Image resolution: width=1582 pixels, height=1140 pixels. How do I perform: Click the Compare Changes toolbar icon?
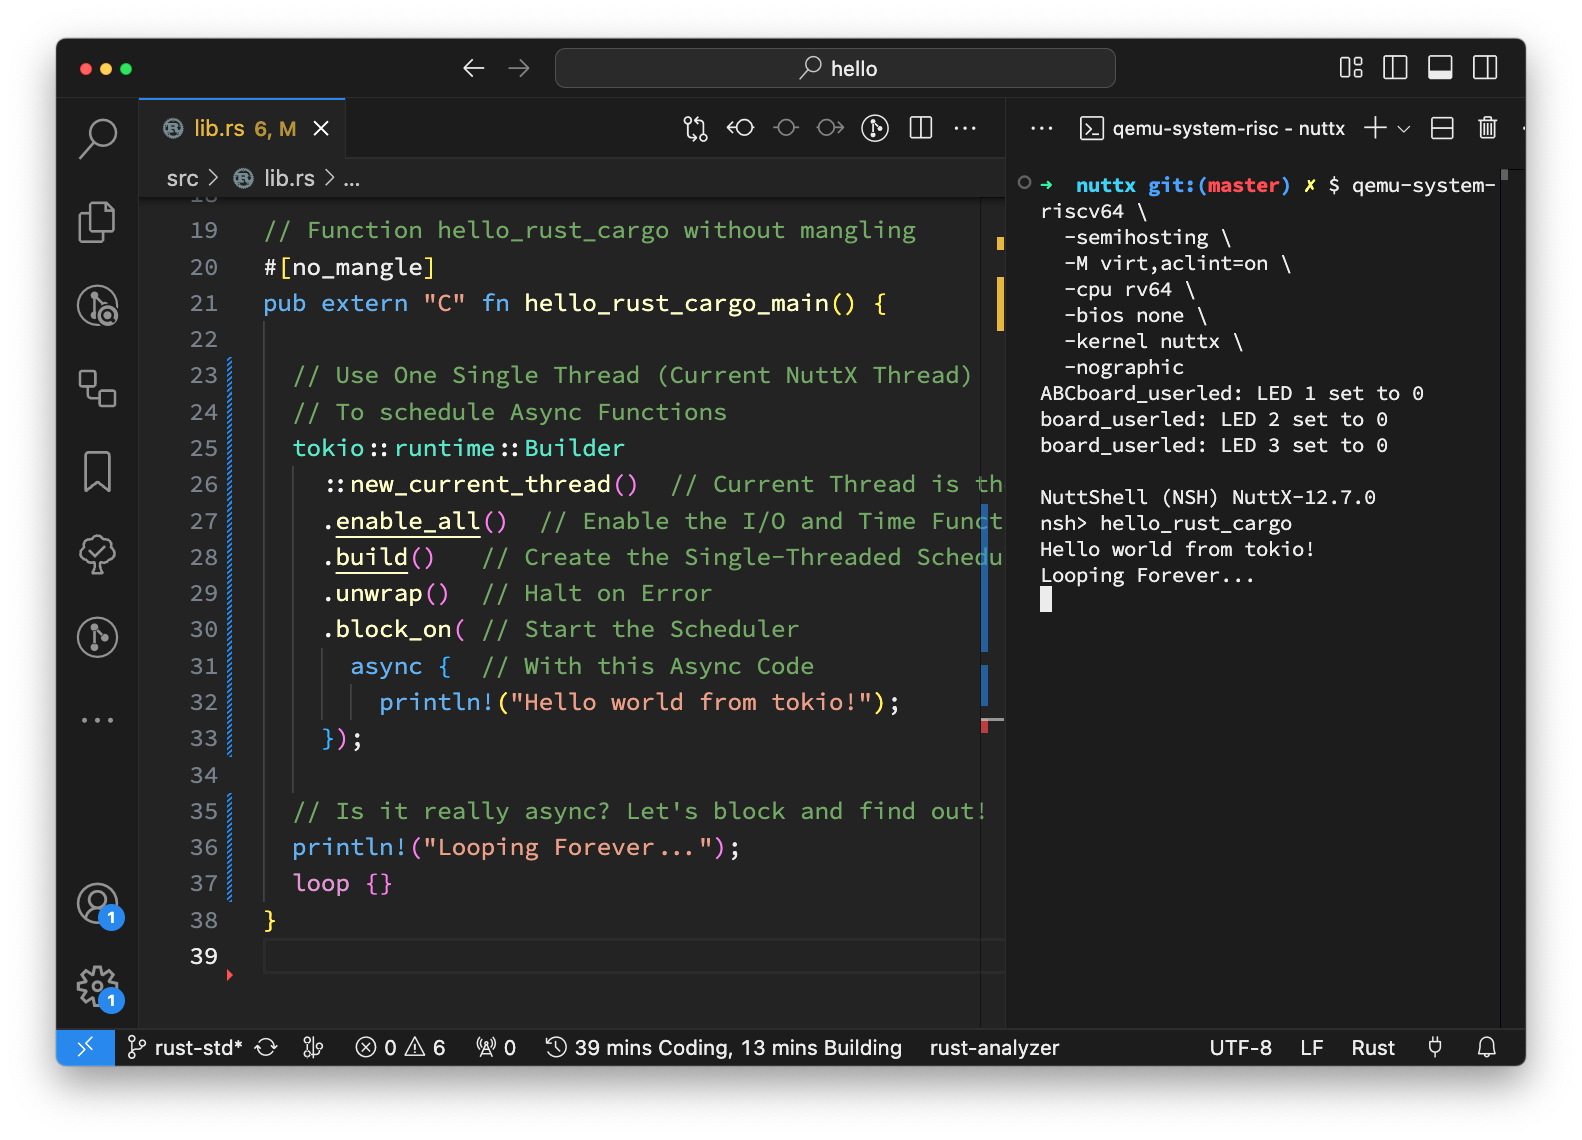695,128
